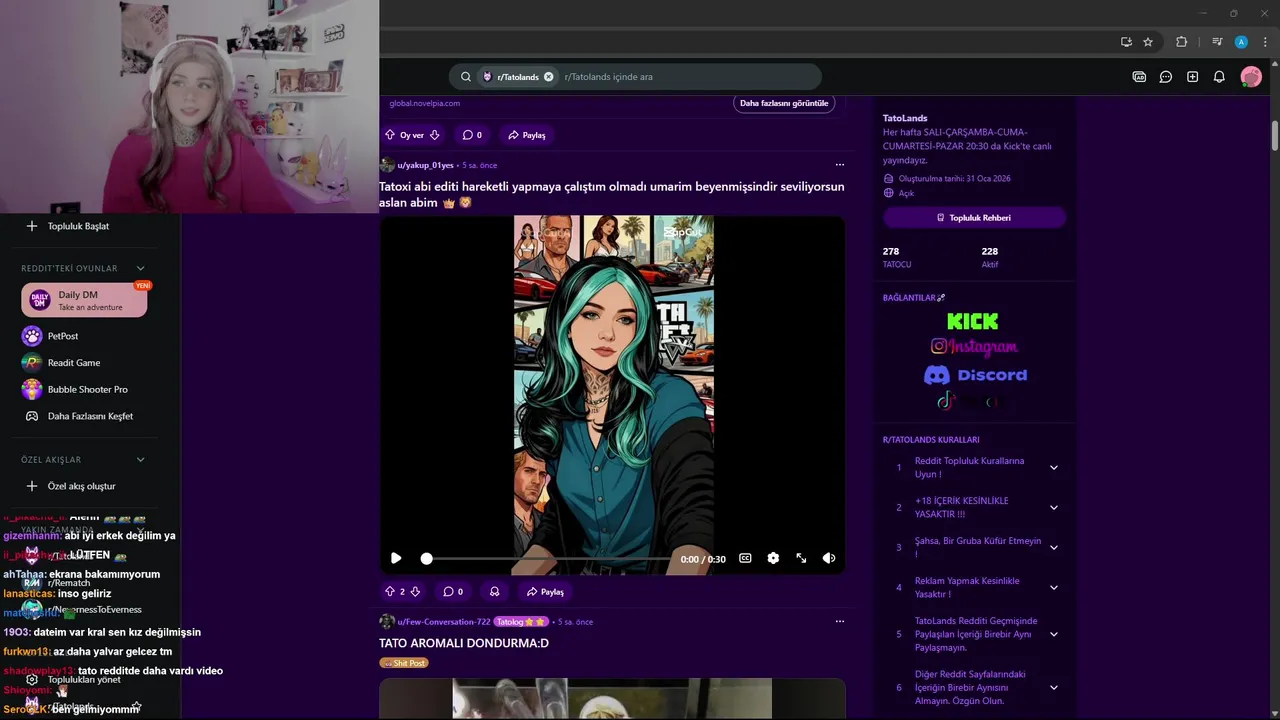
Task: Downvote the yakup_01yes video post
Action: pyautogui.click(x=415, y=592)
